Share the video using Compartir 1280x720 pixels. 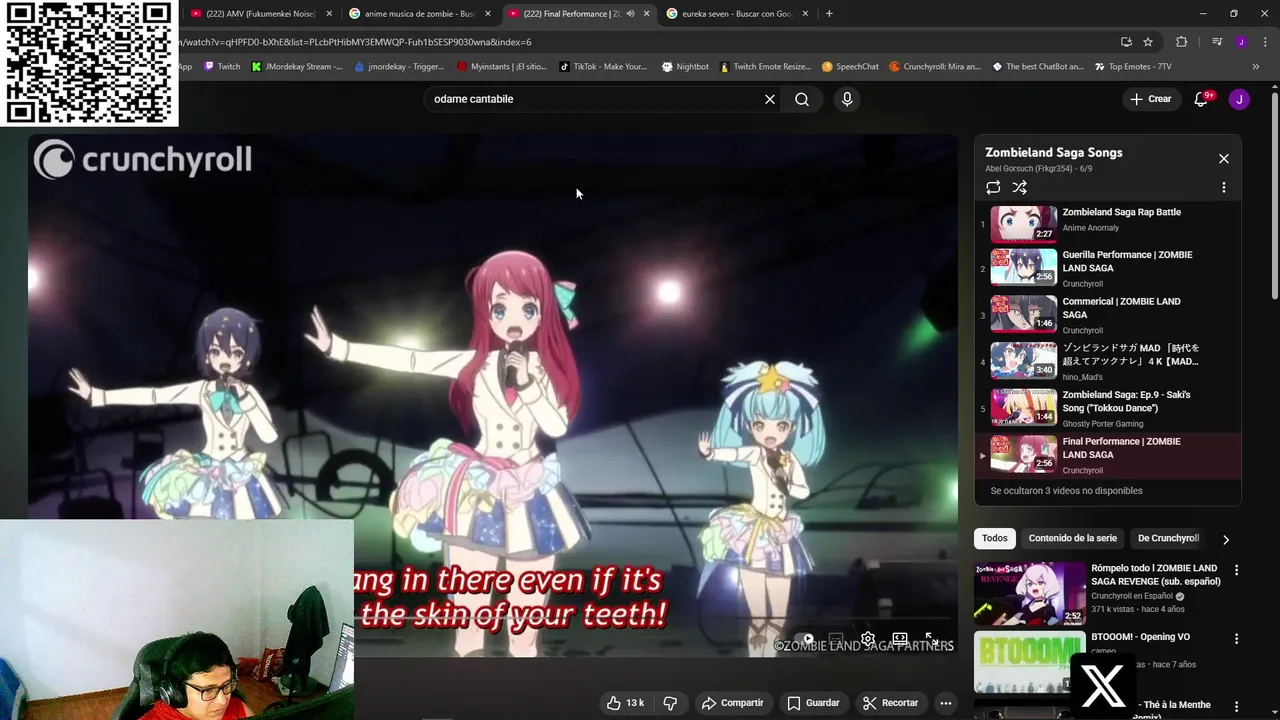tap(733, 703)
